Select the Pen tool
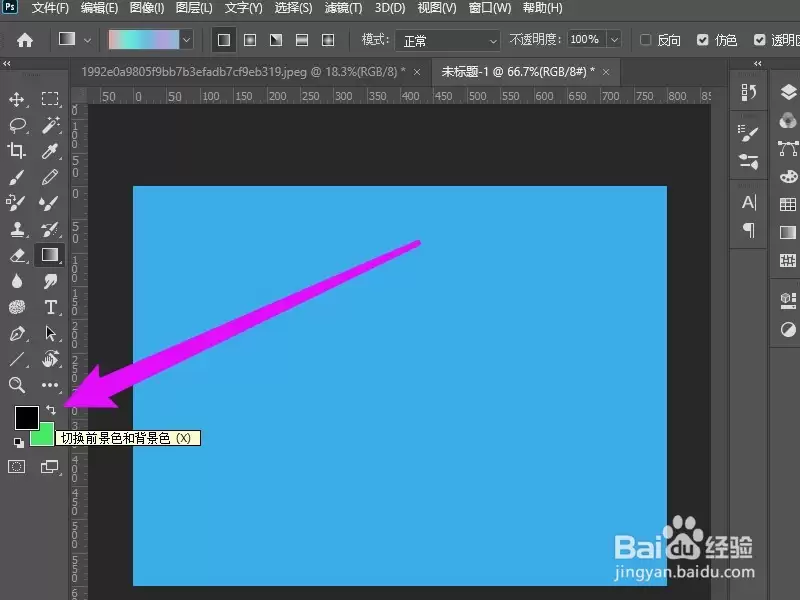Viewport: 800px width, 600px height. [17, 334]
